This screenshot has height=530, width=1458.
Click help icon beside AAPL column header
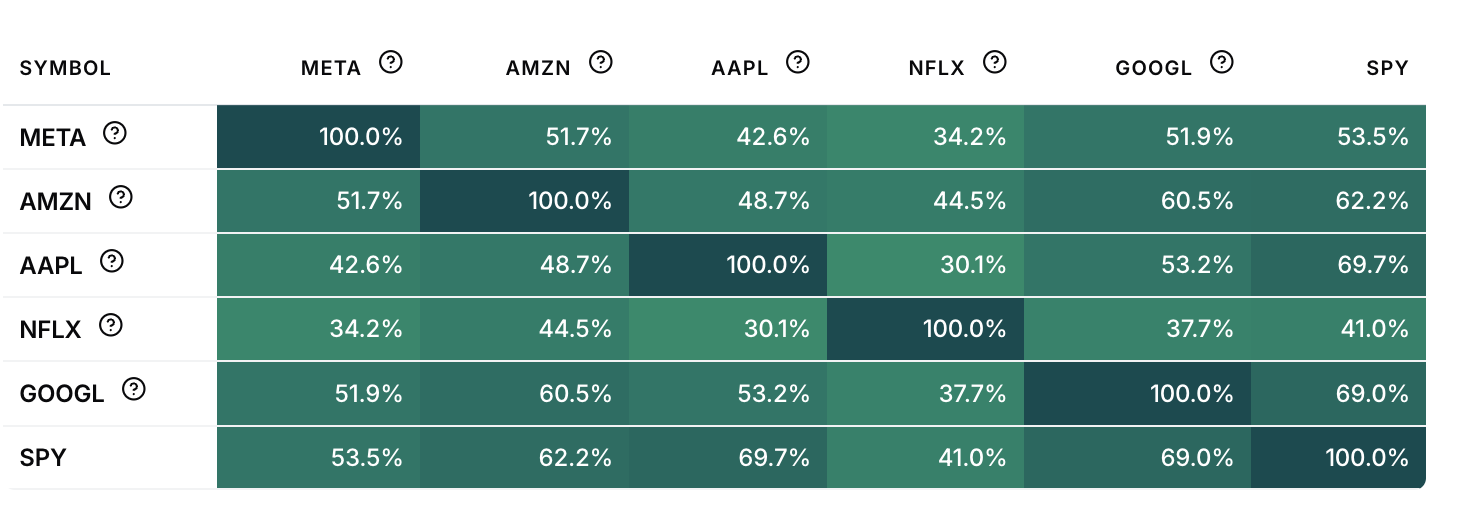coord(797,63)
